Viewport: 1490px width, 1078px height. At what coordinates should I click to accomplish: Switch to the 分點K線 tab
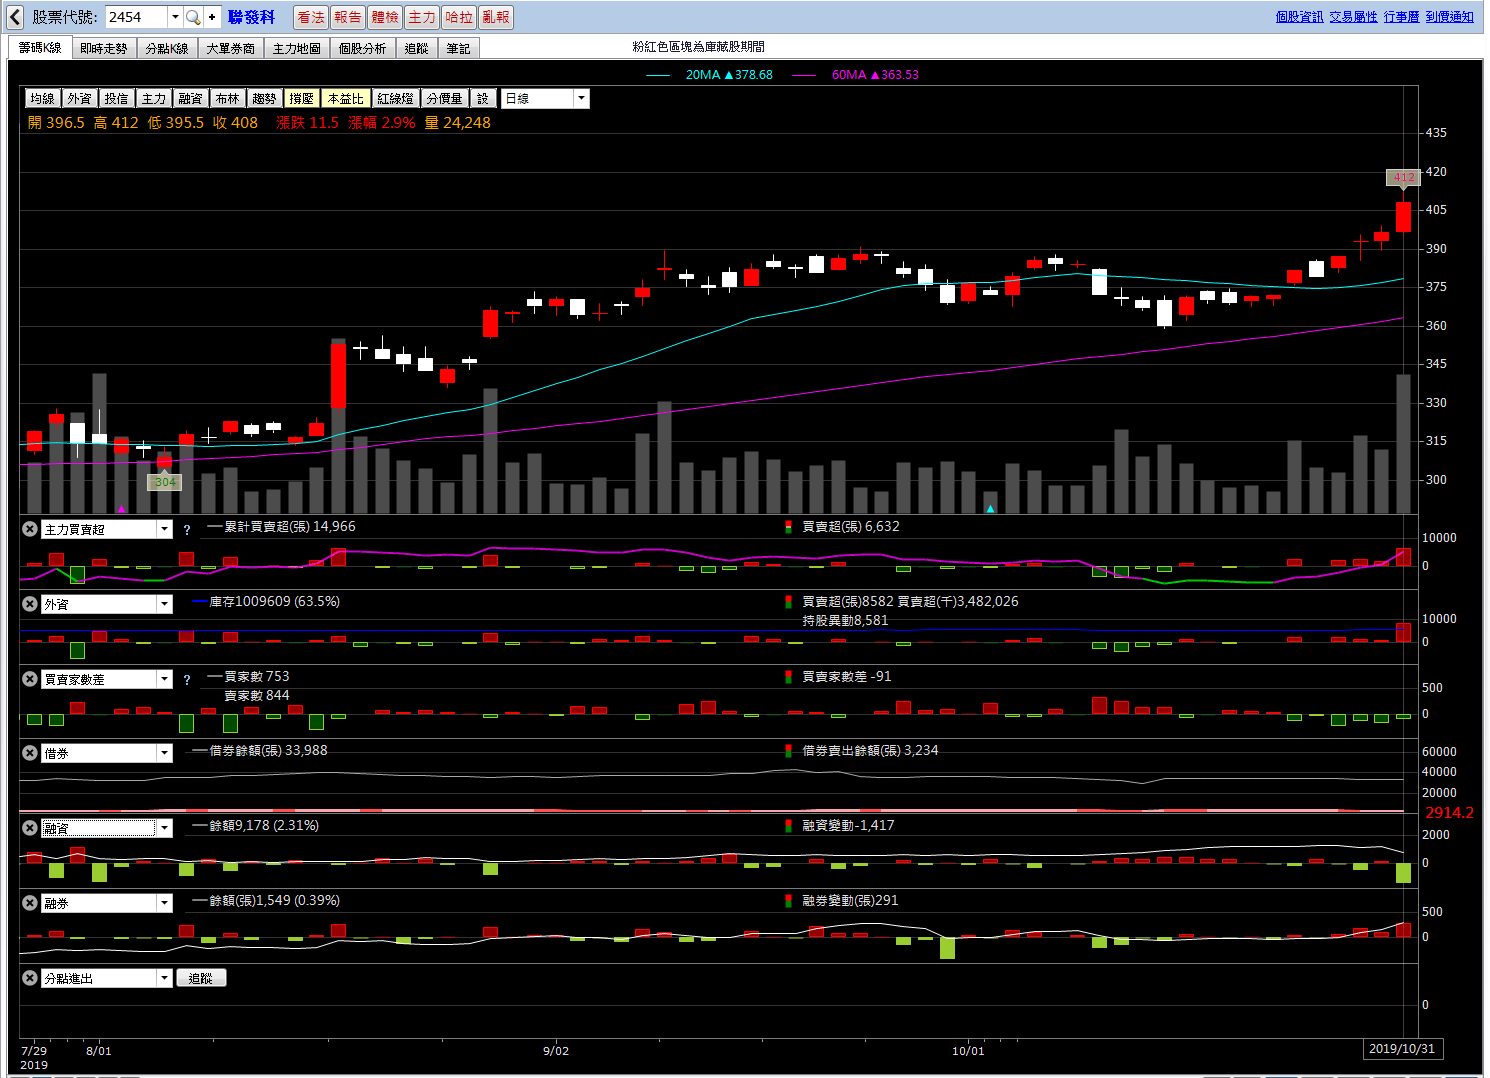pos(167,48)
